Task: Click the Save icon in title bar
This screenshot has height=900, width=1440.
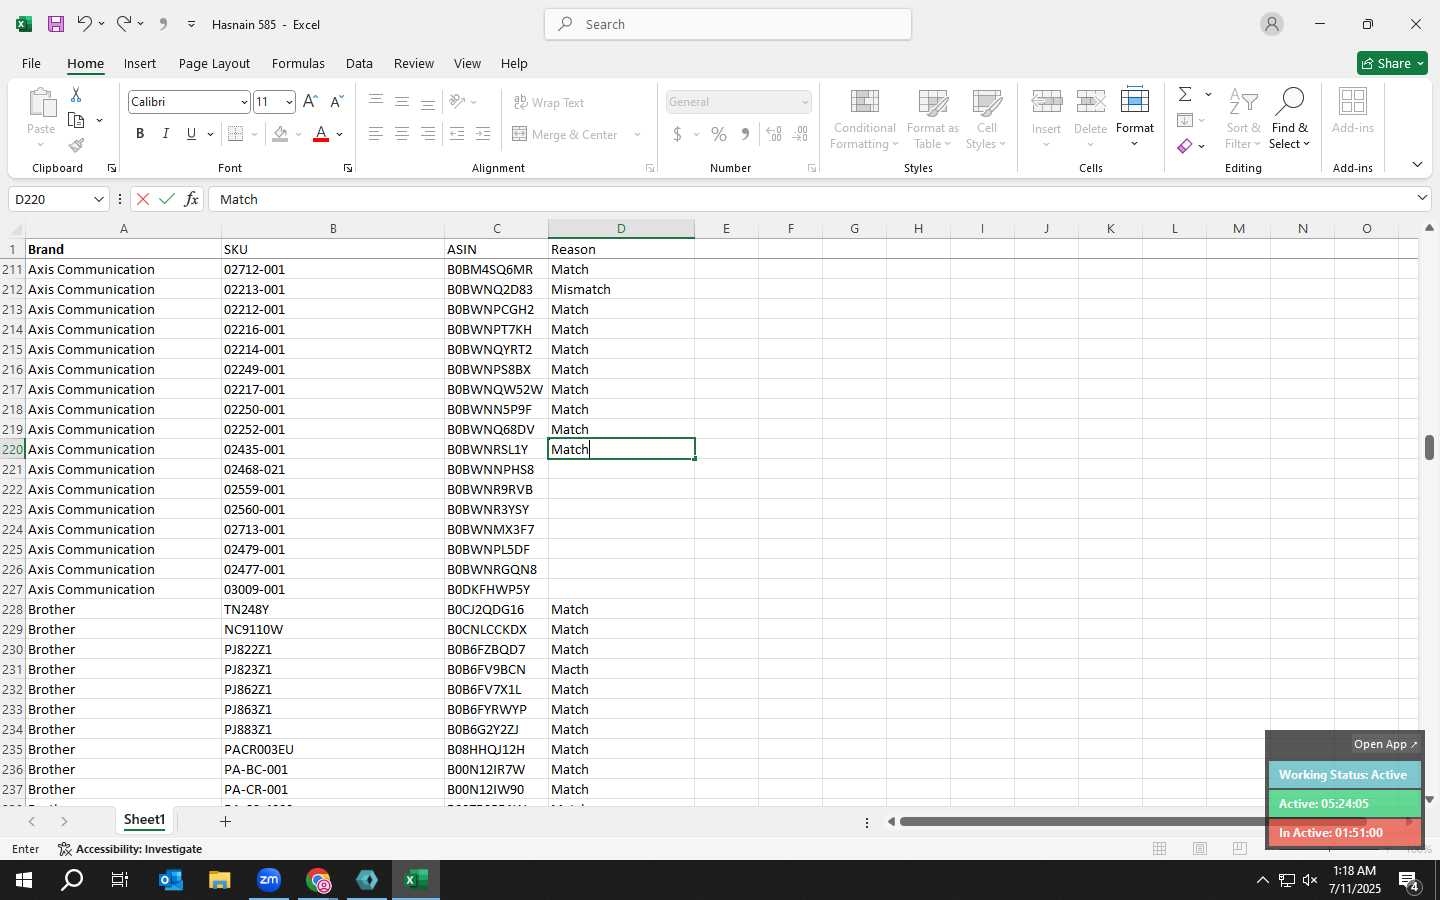Action: click(56, 24)
